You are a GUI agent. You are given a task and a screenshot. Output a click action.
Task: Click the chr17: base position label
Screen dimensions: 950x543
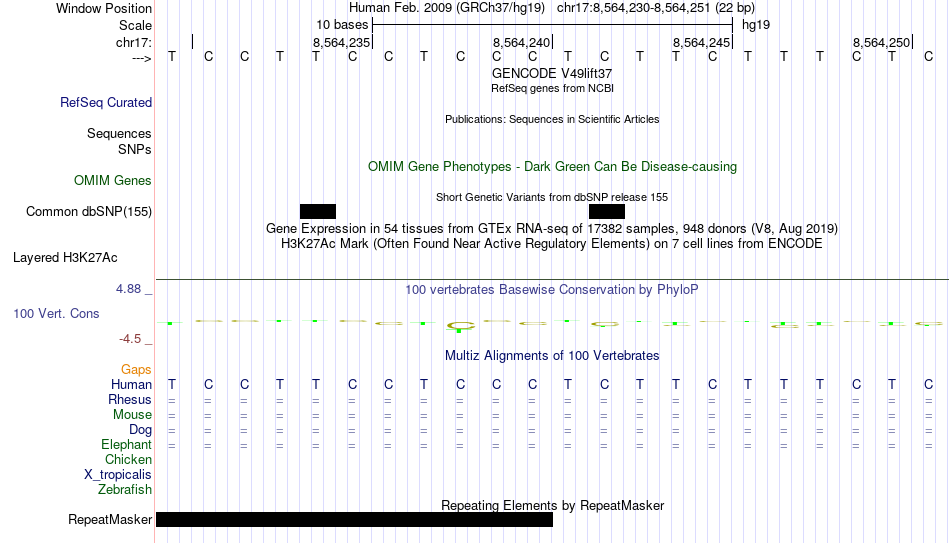[134, 42]
